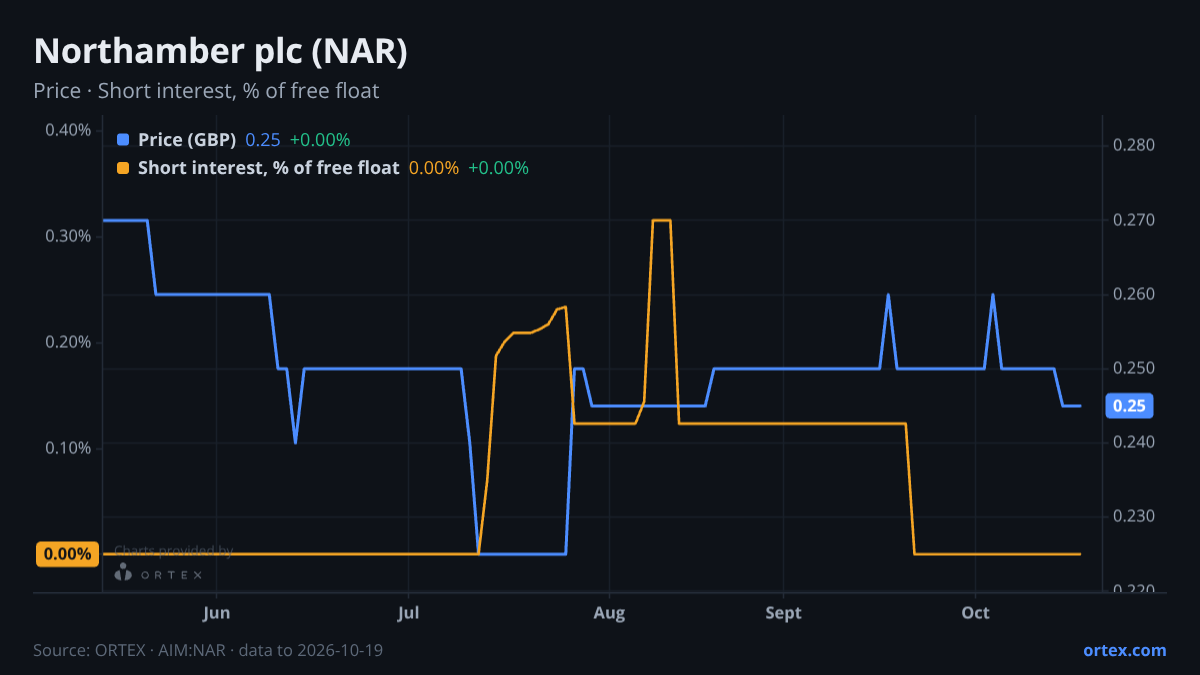1200x675 pixels.
Task: Click the green +0.00% beside short interest value
Action: (498, 168)
